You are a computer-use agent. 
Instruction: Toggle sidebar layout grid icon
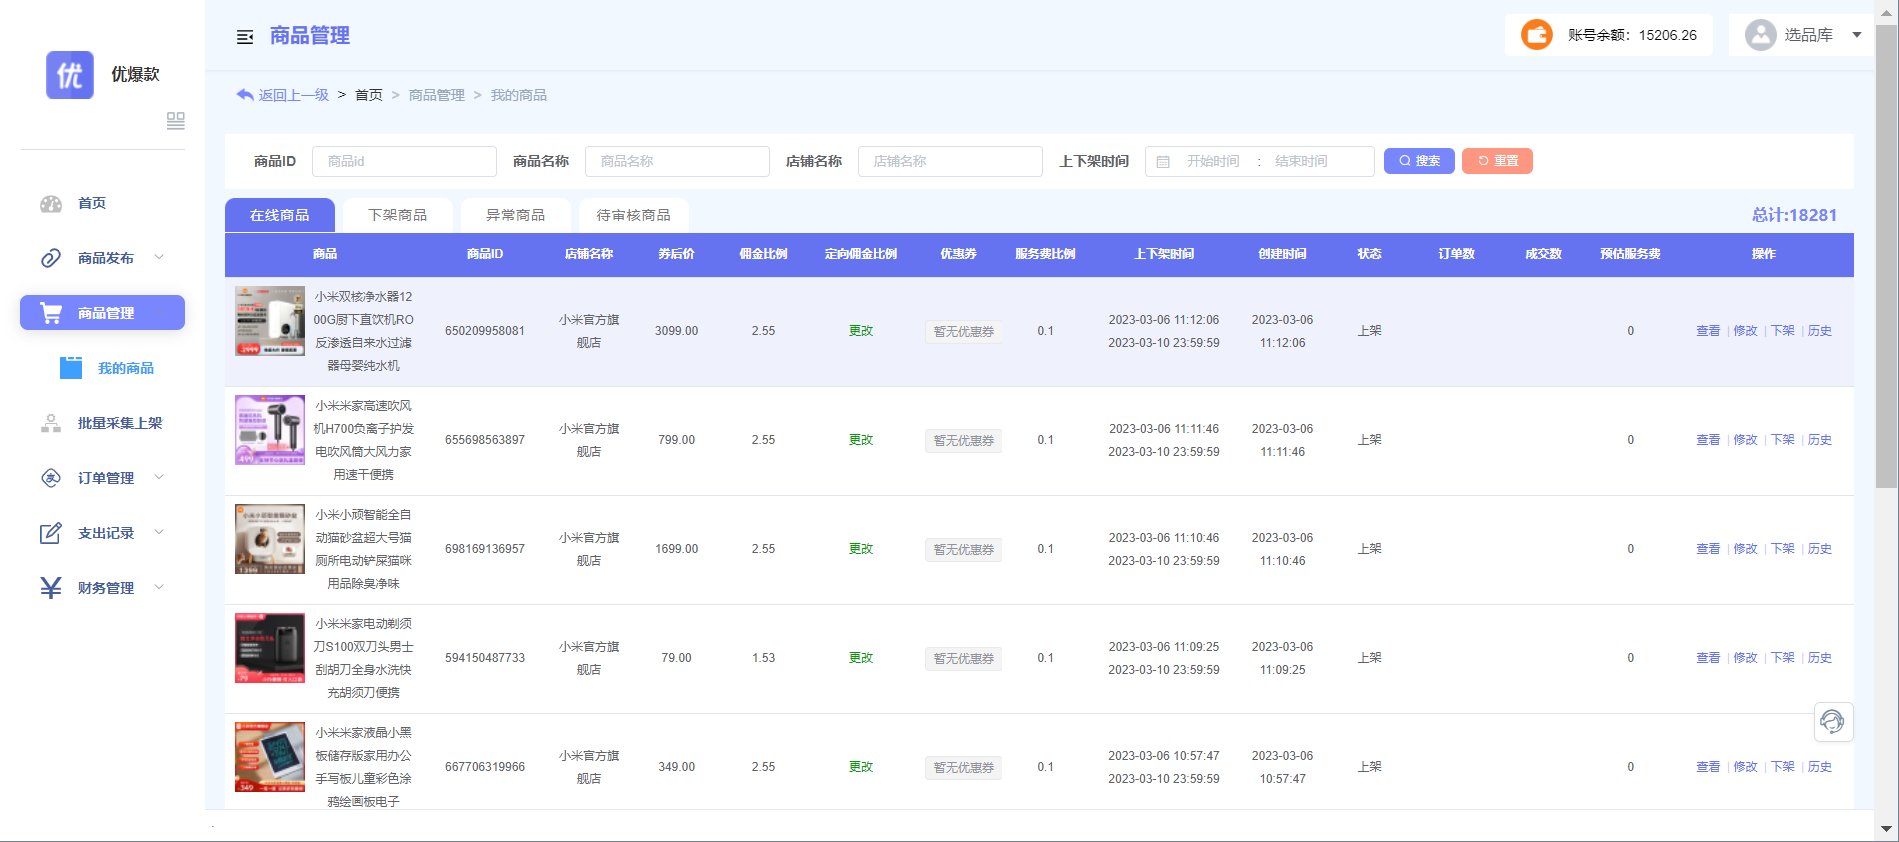point(176,121)
